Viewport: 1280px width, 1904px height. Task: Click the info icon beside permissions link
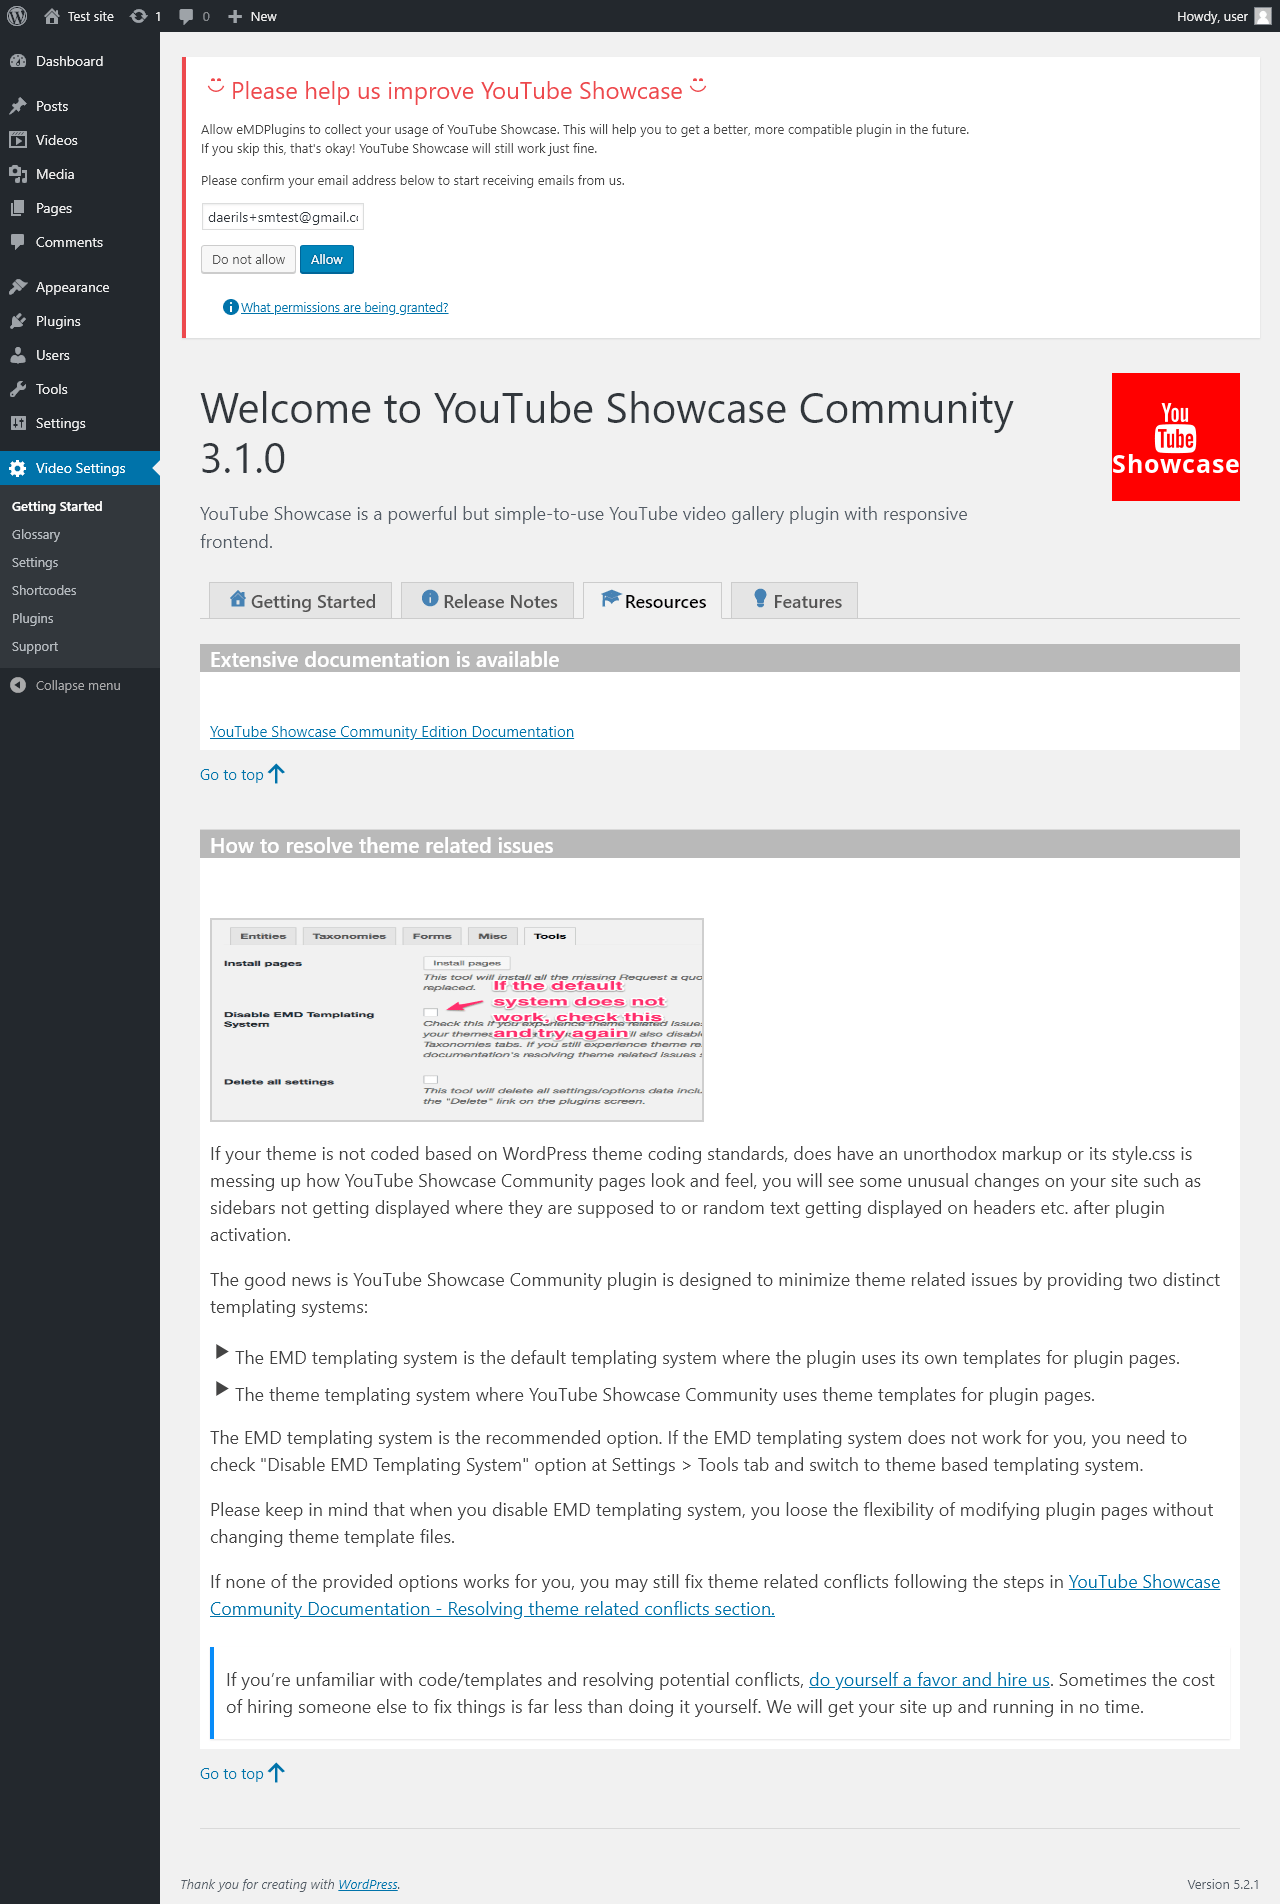point(230,307)
